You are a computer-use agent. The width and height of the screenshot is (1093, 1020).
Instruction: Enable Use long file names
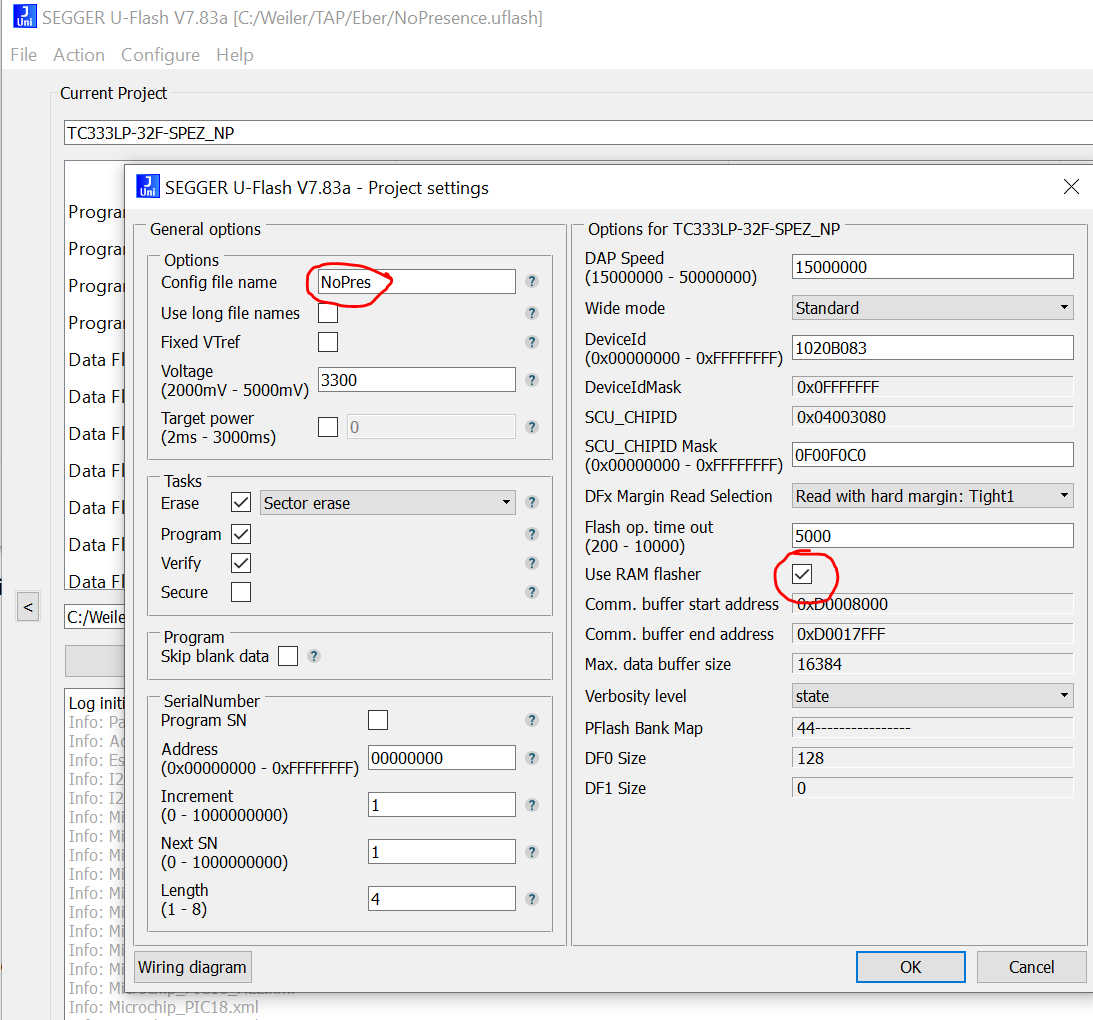(328, 313)
